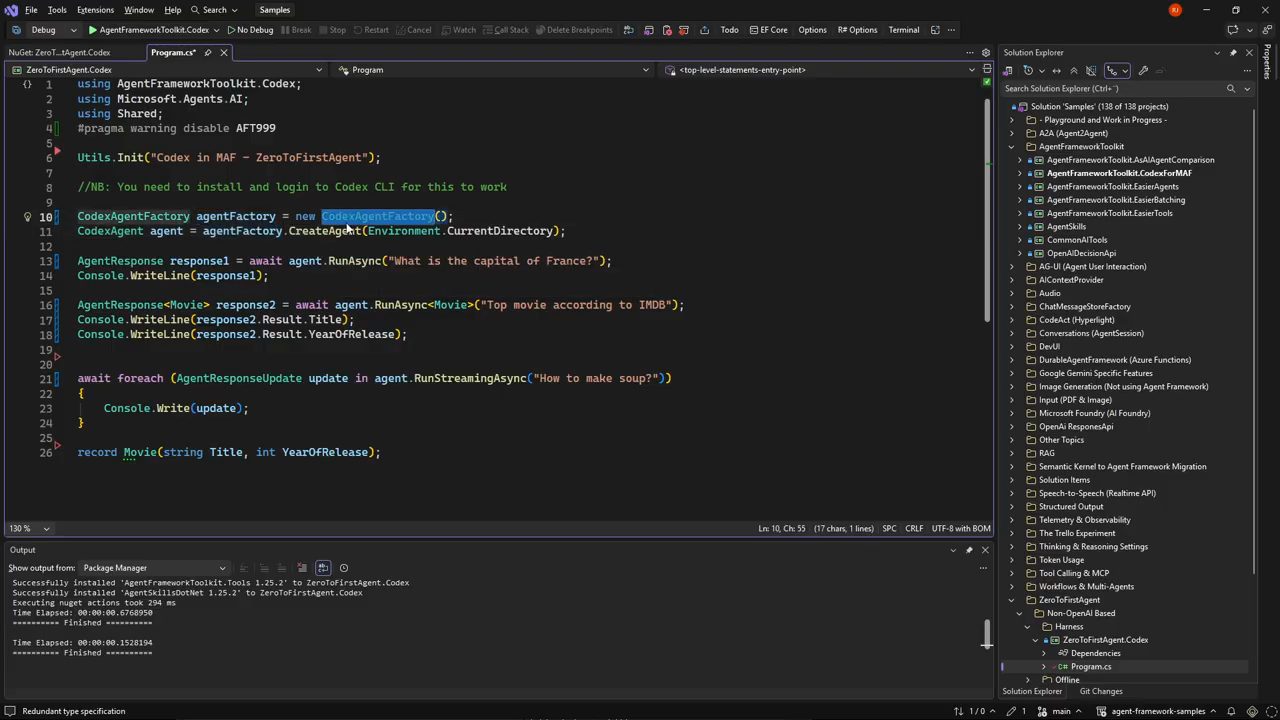The width and height of the screenshot is (1280, 720).
Task: Switch to the Git Changes tab
Action: pyautogui.click(x=1100, y=692)
